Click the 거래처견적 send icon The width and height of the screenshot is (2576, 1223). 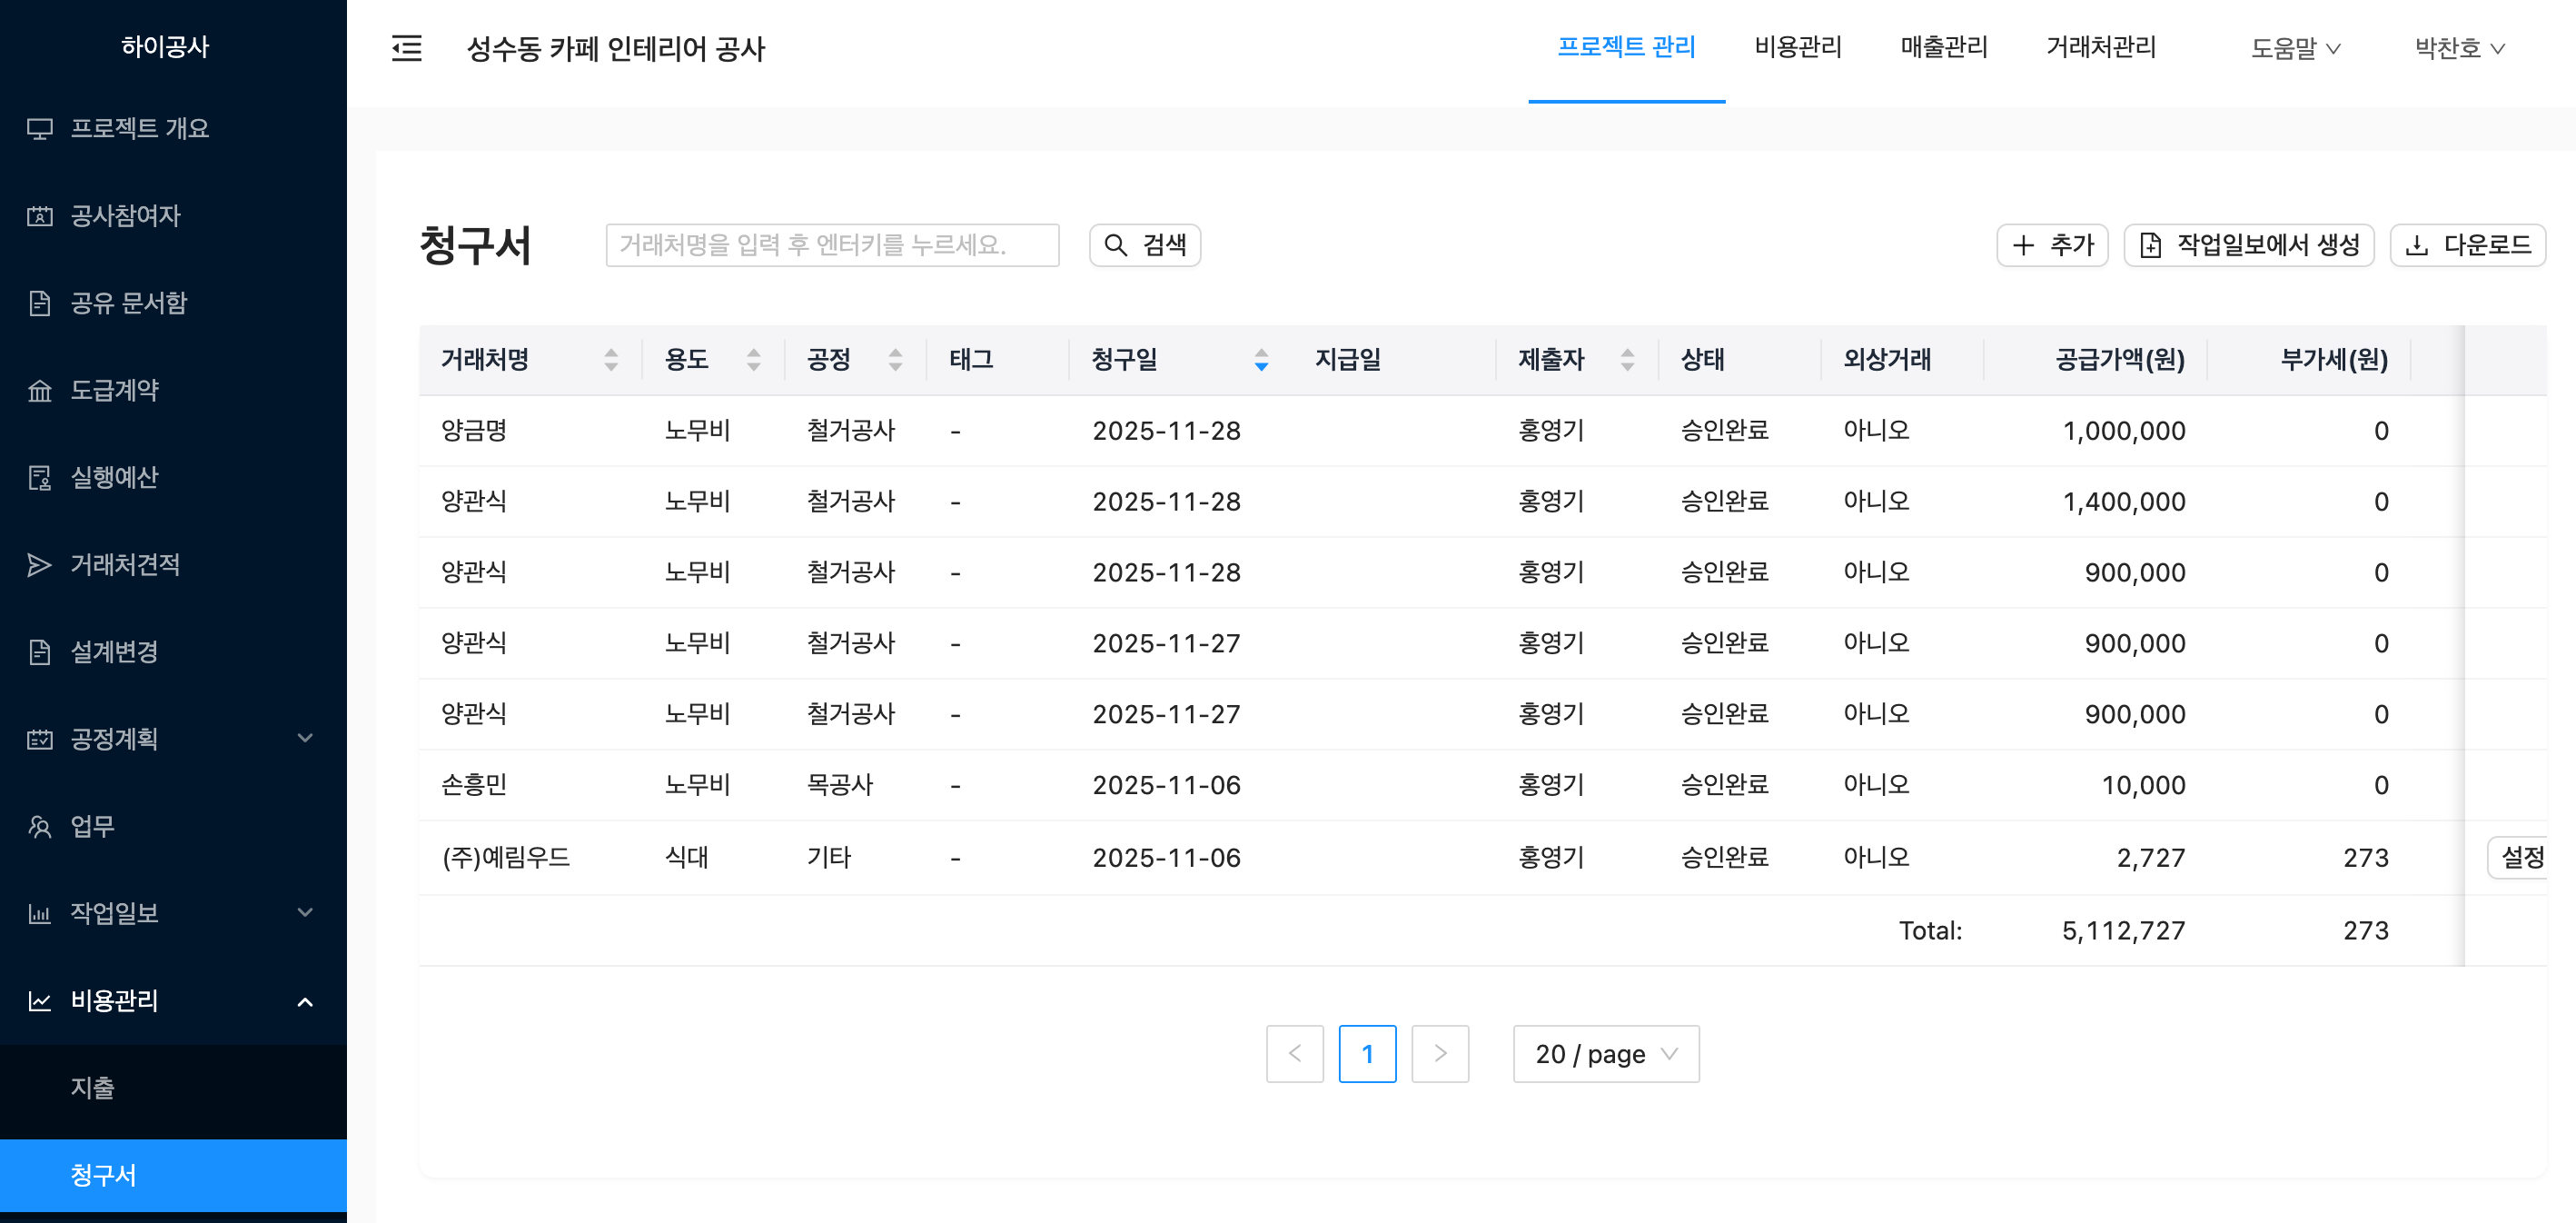39,565
